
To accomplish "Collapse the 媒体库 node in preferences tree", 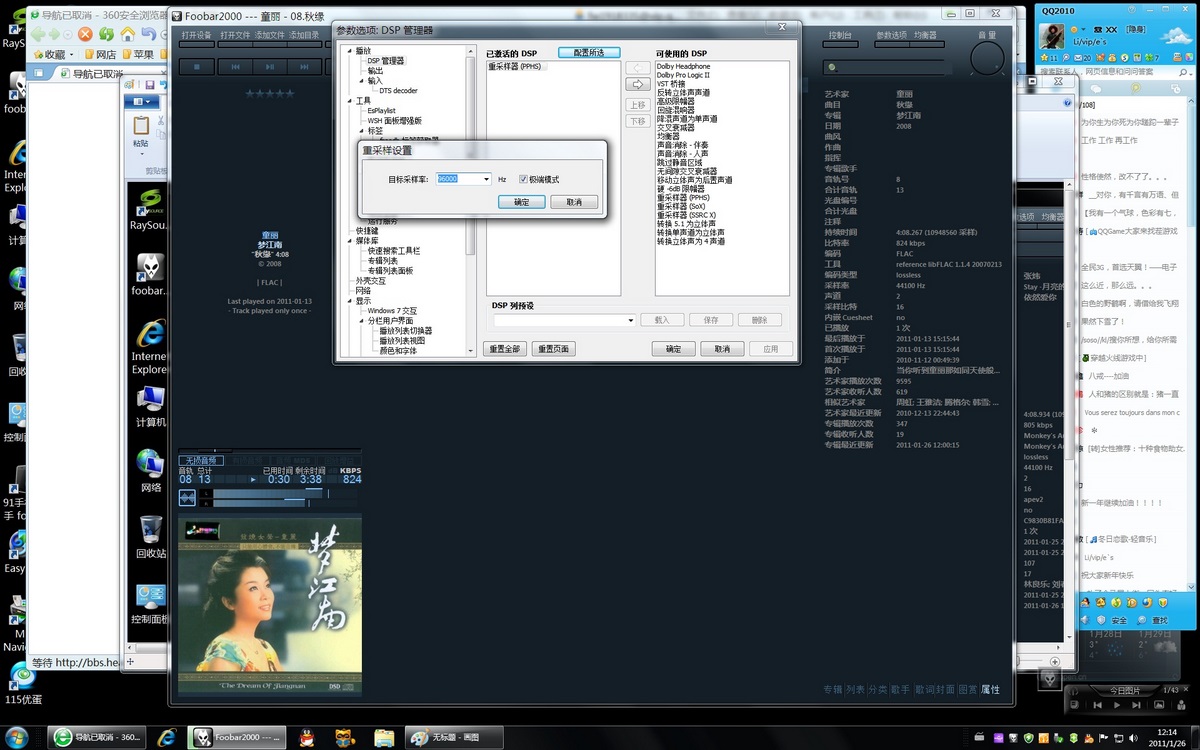I will click(x=350, y=241).
